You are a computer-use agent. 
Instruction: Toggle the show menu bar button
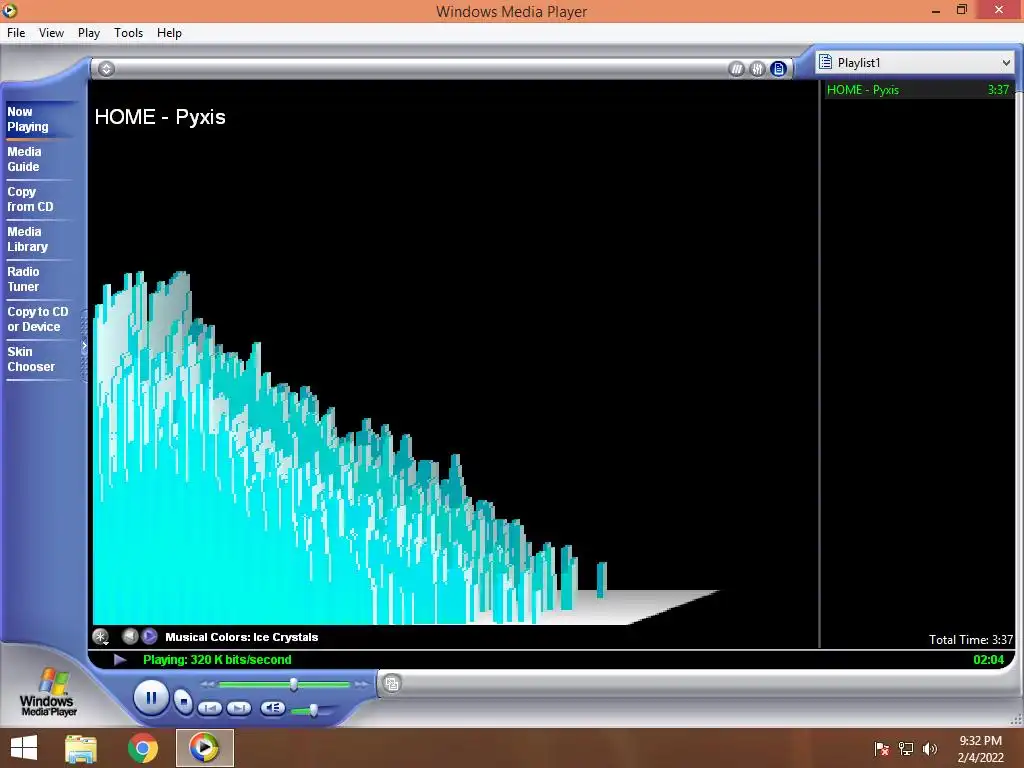pyautogui.click(x=106, y=69)
